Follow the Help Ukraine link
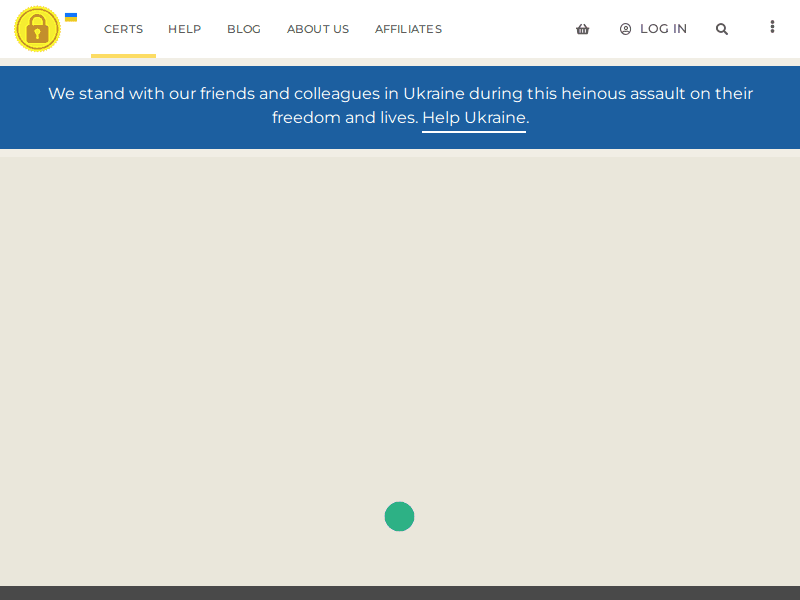The height and width of the screenshot is (600, 800). coord(474,118)
